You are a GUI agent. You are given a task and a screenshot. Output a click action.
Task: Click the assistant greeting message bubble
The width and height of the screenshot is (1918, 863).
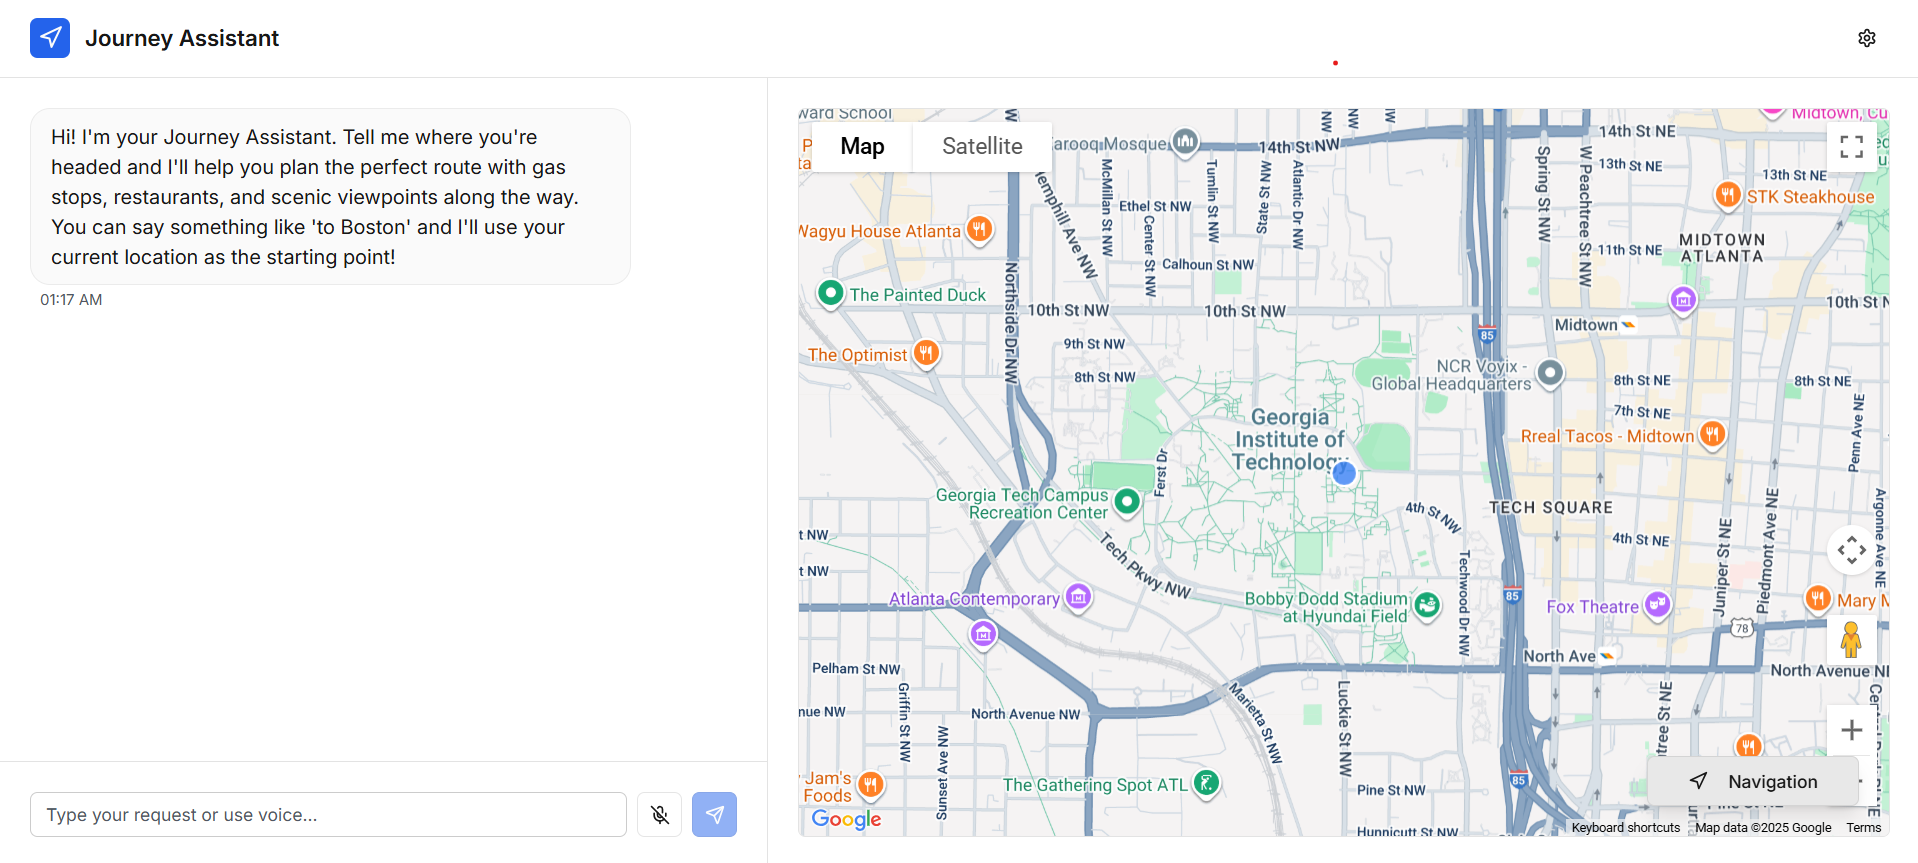point(330,197)
